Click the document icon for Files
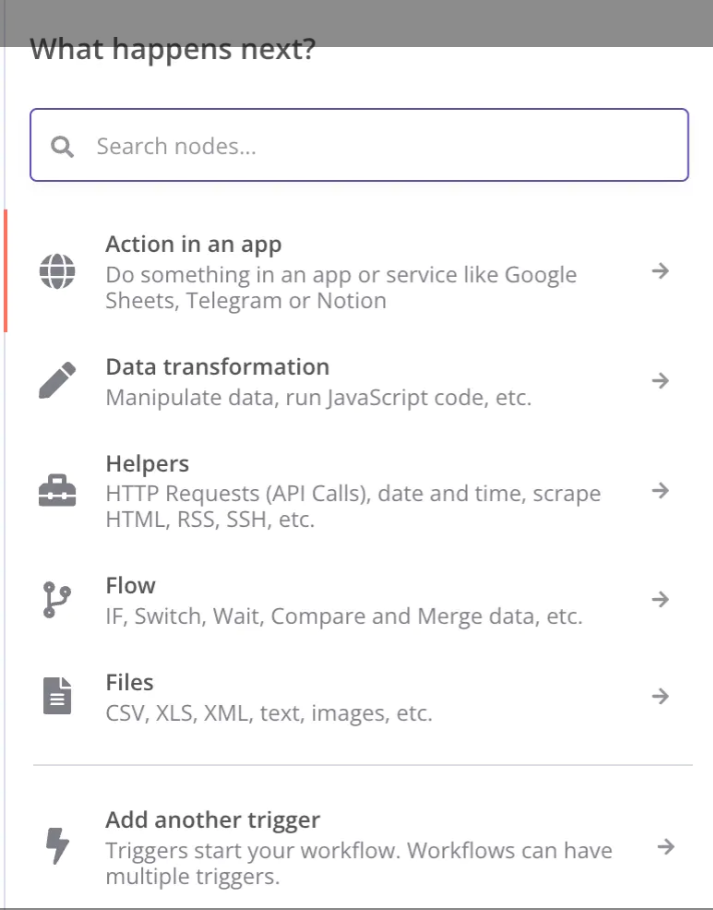 tap(57, 695)
